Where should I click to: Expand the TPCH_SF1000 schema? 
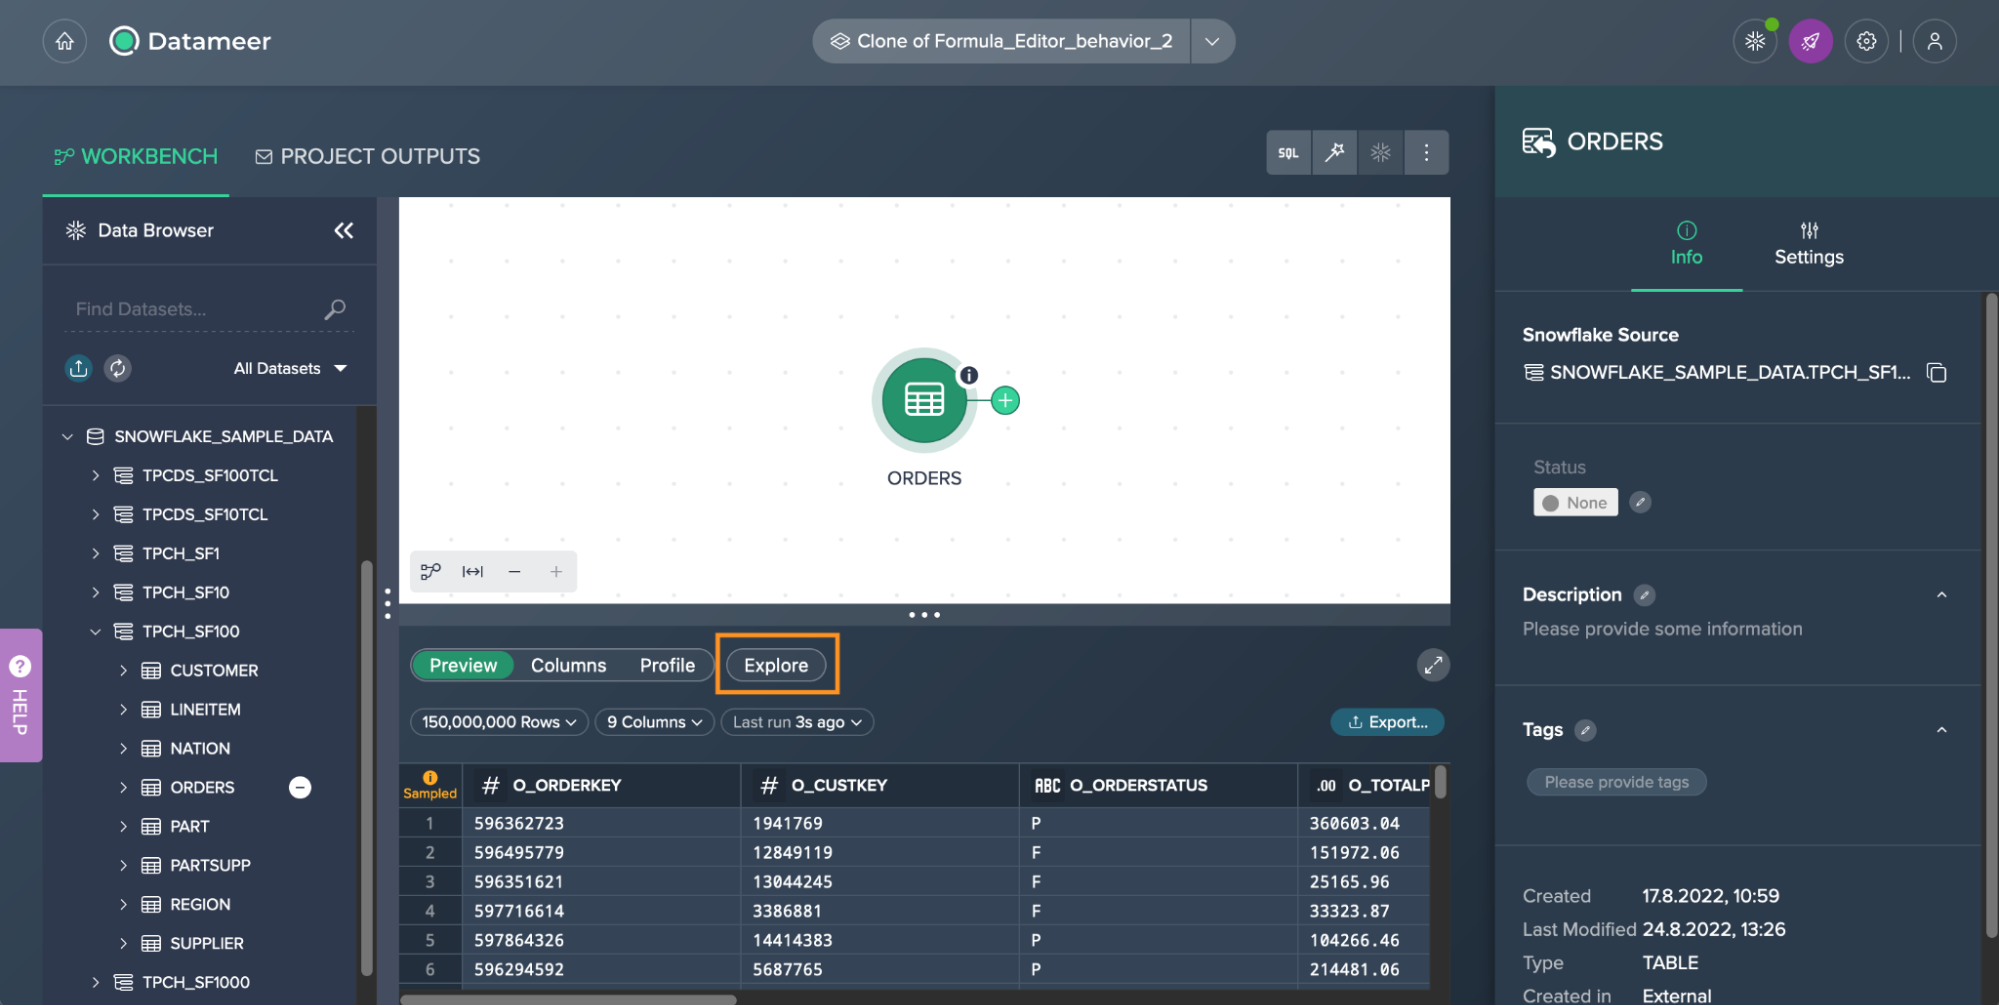[x=96, y=982]
